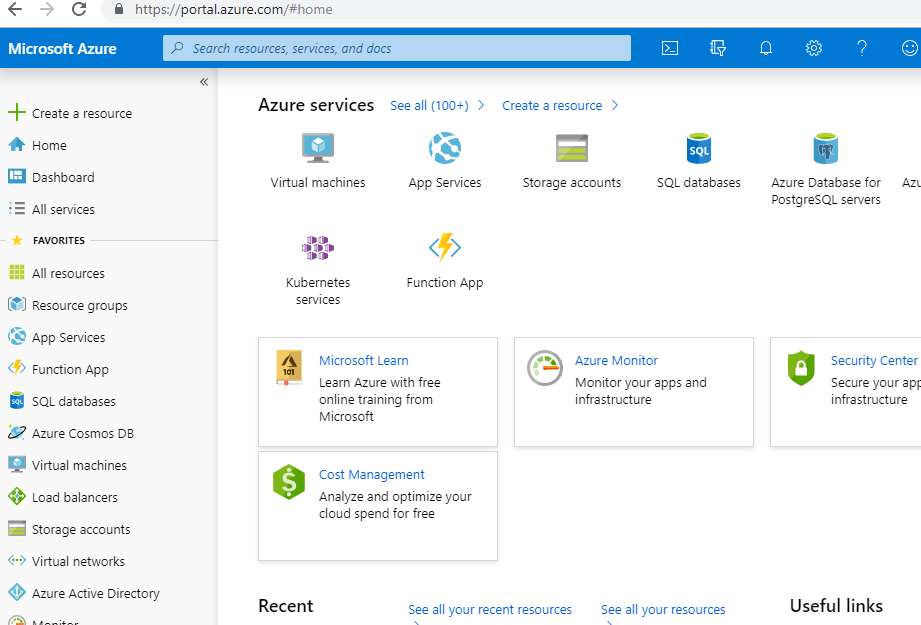This screenshot has width=921, height=625.
Task: Click the Virtual networks sidebar icon
Action: 17,560
